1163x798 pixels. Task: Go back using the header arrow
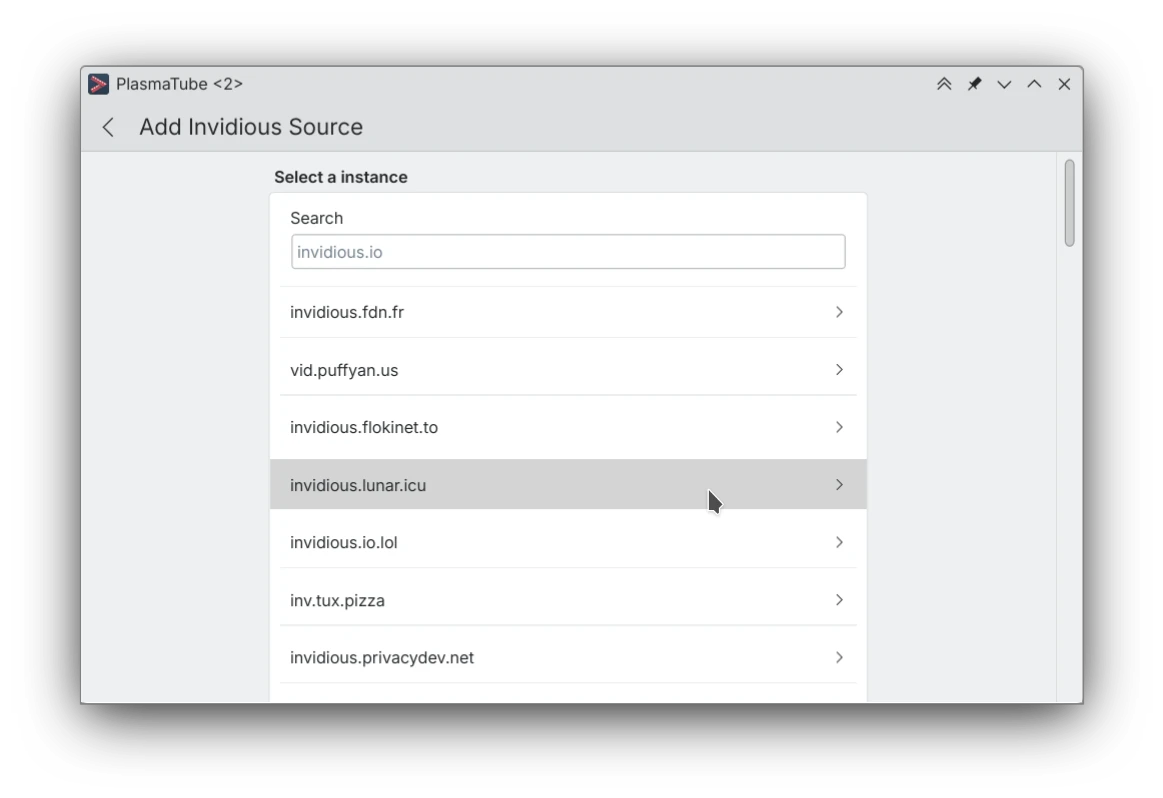tap(108, 127)
